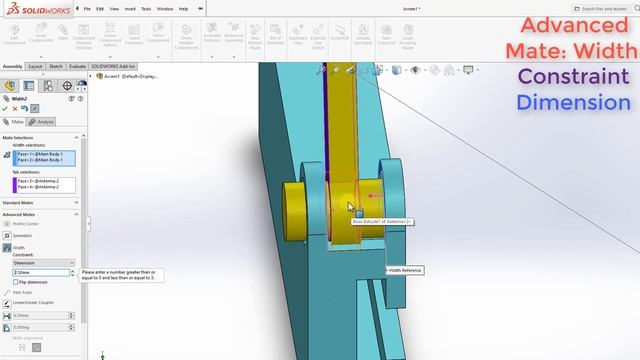Screen dimensions: 640x360
Task: Switch to the Sketch ribbon tab
Action: [56, 66]
